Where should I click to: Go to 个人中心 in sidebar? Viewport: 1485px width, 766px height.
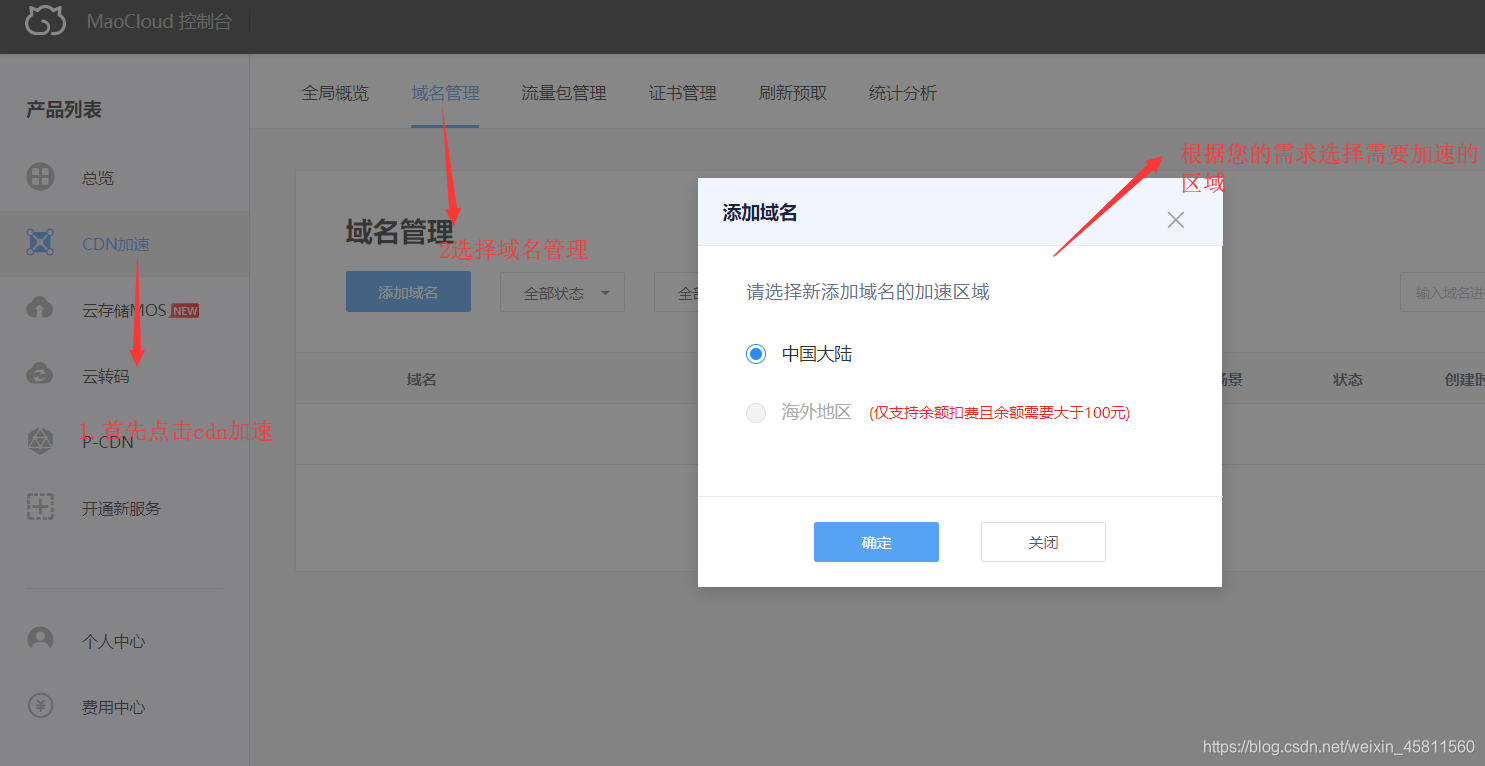(125, 641)
